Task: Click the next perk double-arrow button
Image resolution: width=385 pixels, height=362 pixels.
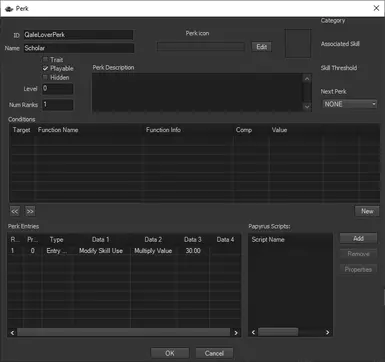Action: (30, 211)
